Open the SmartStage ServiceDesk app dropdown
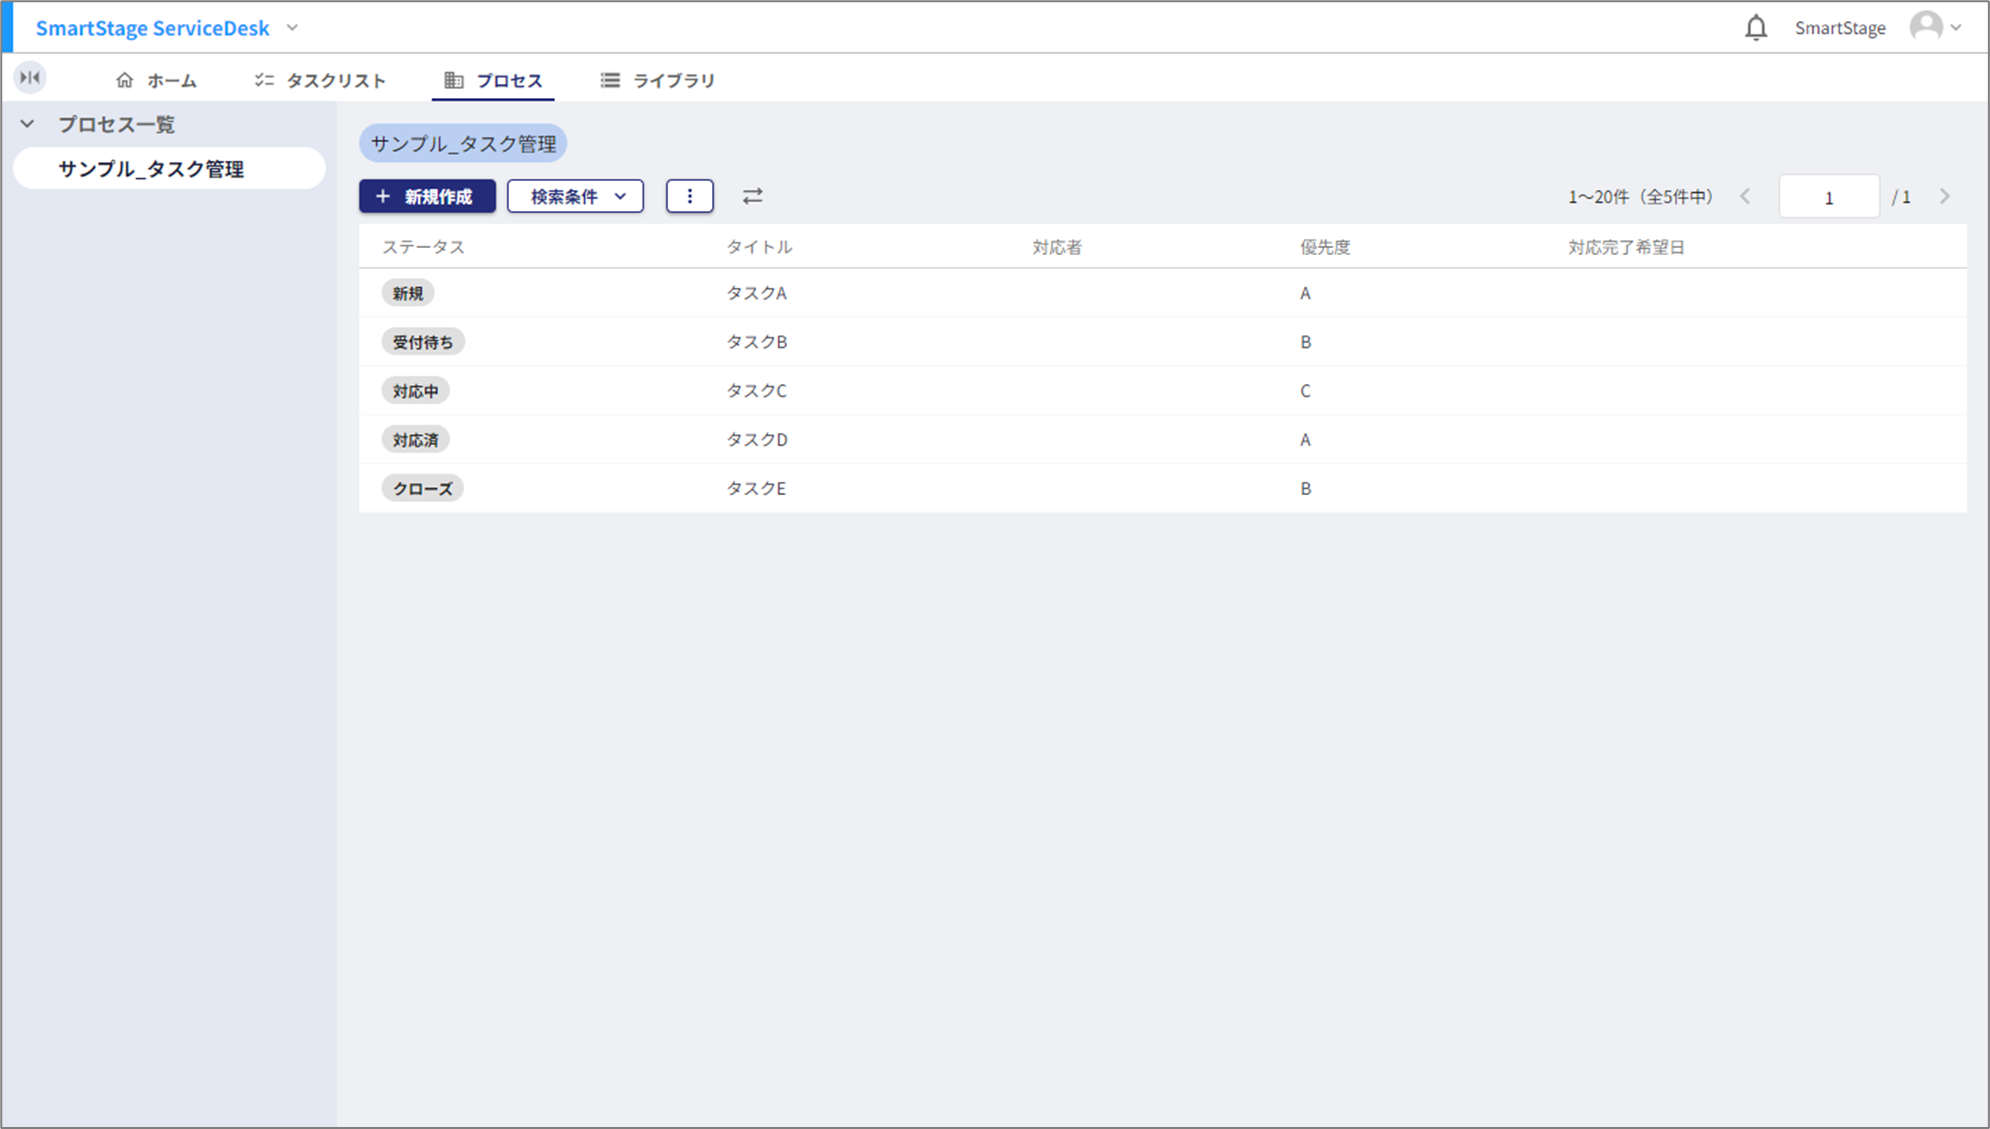1990x1129 pixels. click(292, 28)
